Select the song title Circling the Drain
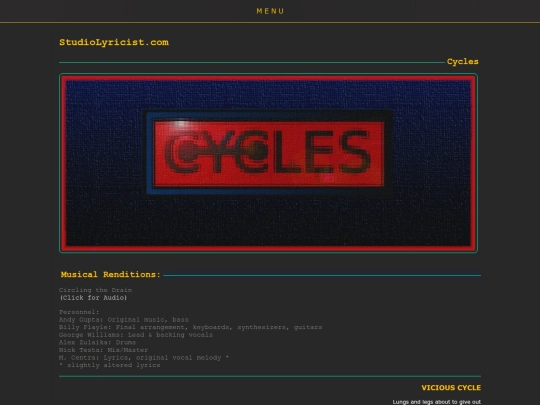Screen dimensions: 540x405 95,290
